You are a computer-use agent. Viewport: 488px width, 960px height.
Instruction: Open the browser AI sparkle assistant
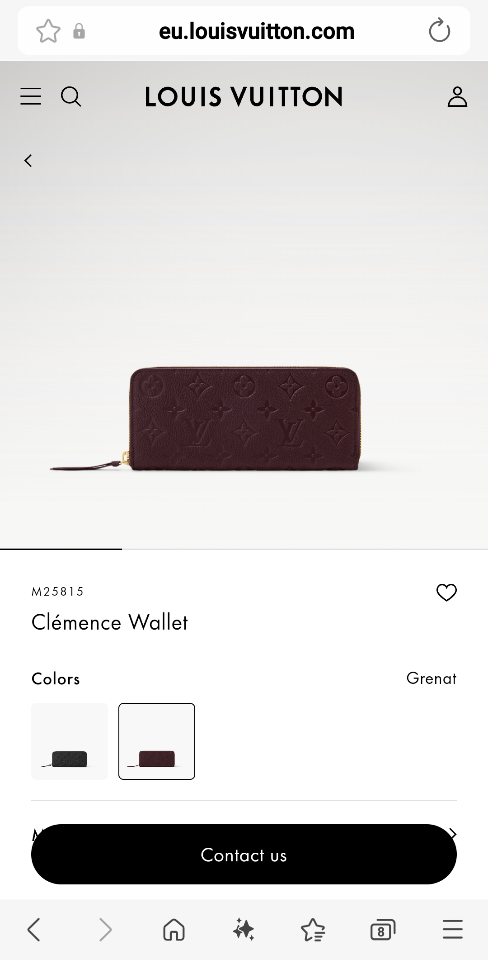[x=244, y=930]
